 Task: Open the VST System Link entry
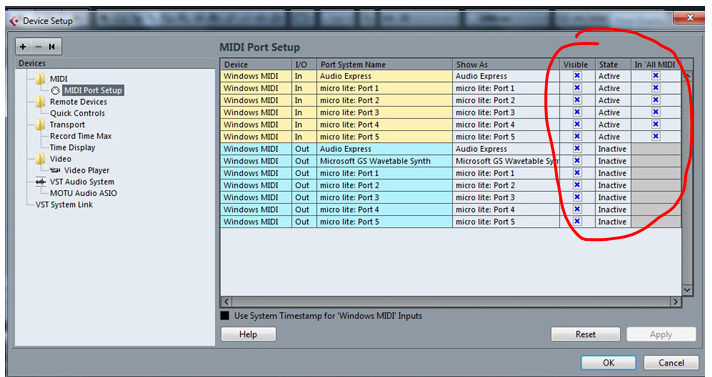[x=64, y=204]
